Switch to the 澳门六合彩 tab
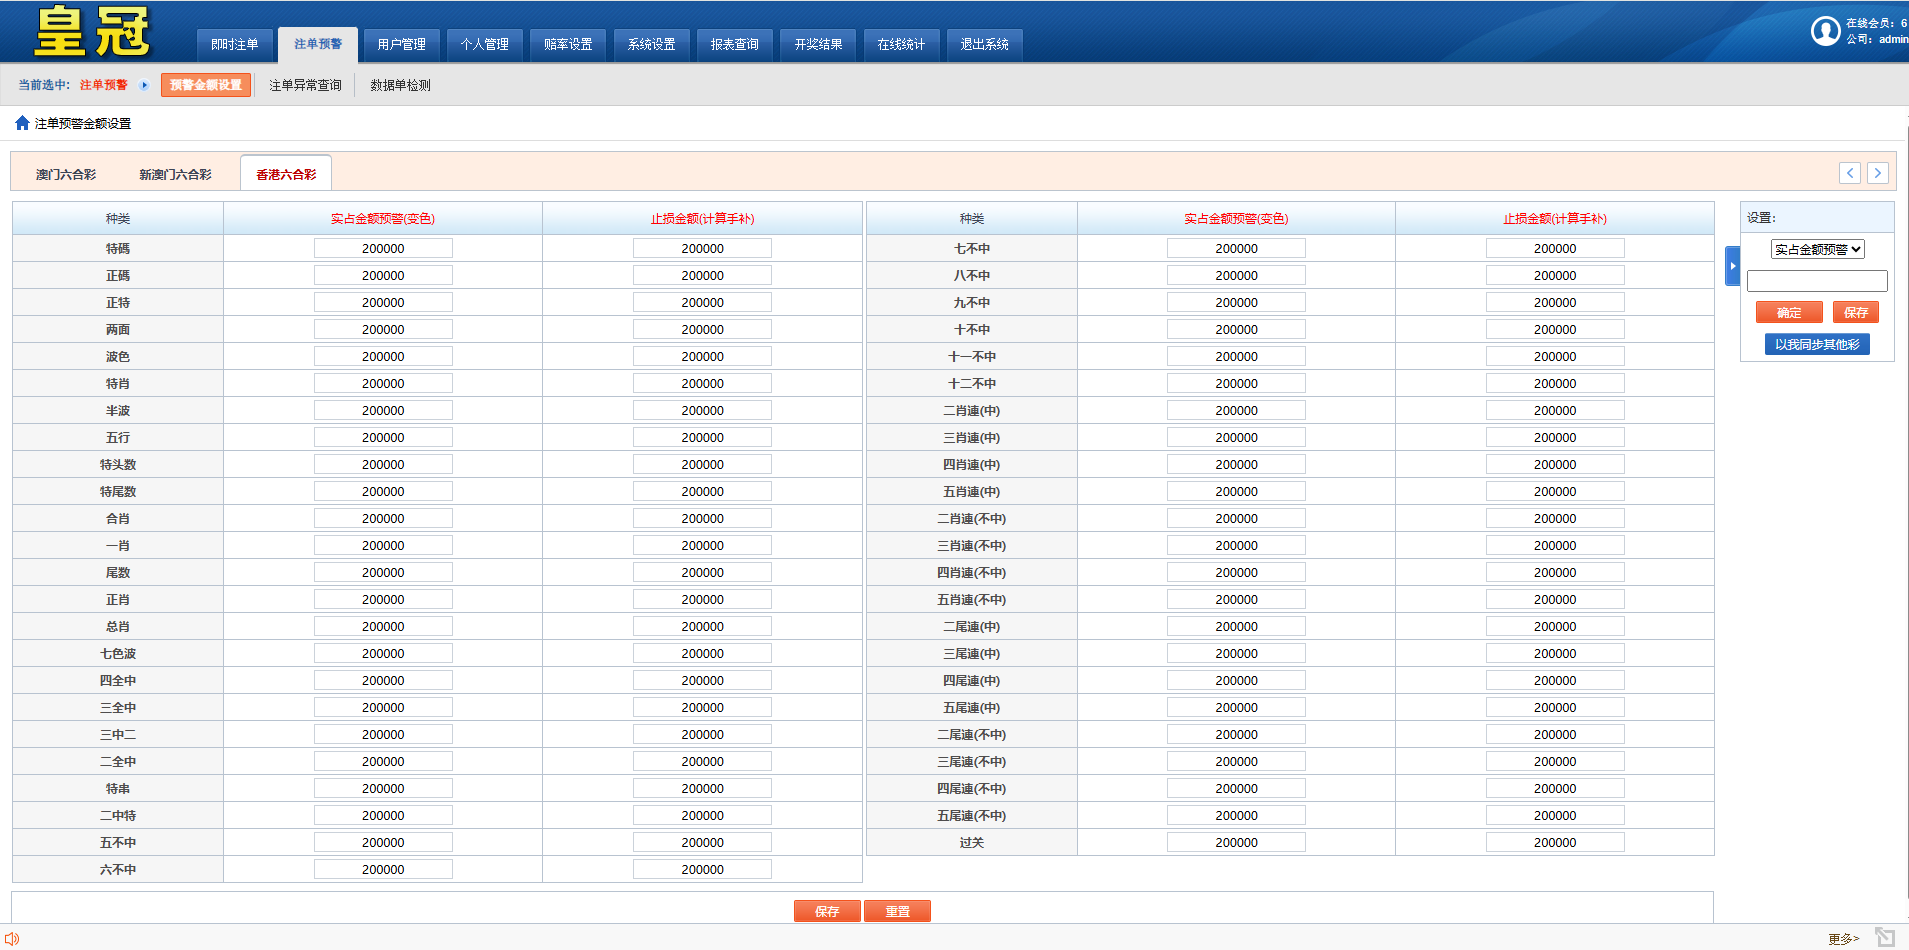Viewport: 1909px width, 950px height. (x=66, y=174)
